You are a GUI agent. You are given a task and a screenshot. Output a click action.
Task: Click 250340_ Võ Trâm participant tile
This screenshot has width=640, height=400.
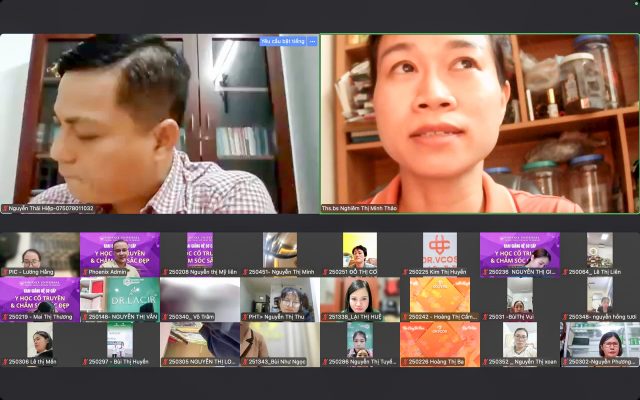(x=199, y=295)
